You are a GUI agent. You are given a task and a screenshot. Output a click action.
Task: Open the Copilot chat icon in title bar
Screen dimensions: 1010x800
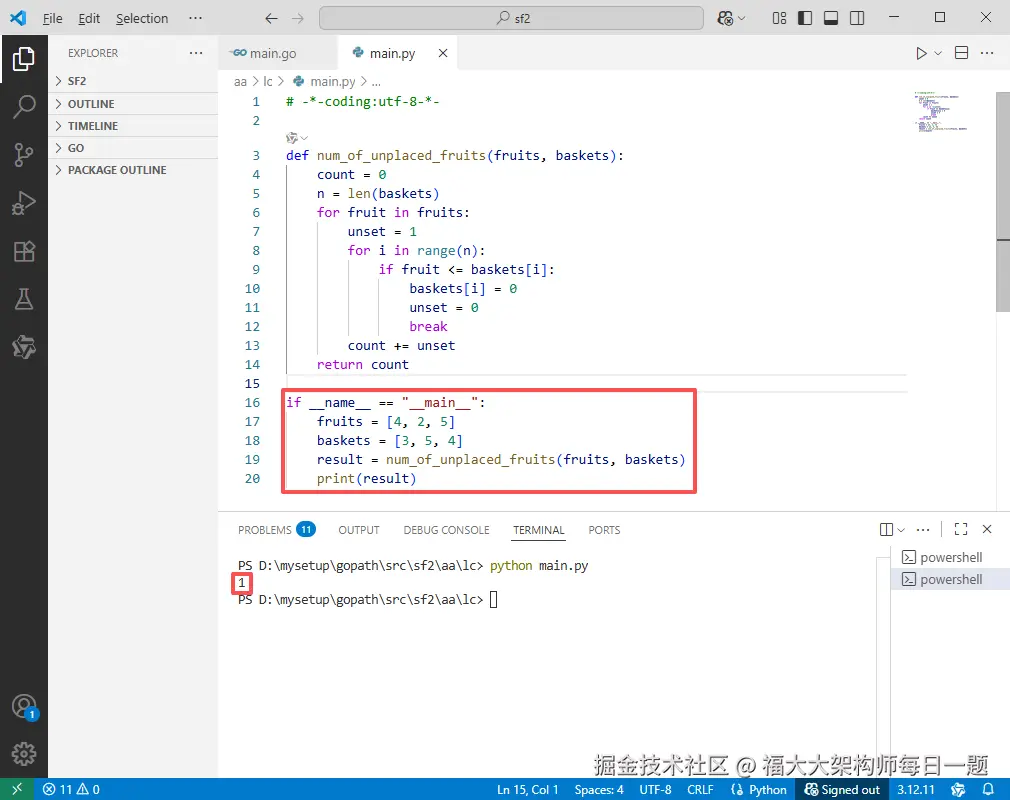[725, 19]
